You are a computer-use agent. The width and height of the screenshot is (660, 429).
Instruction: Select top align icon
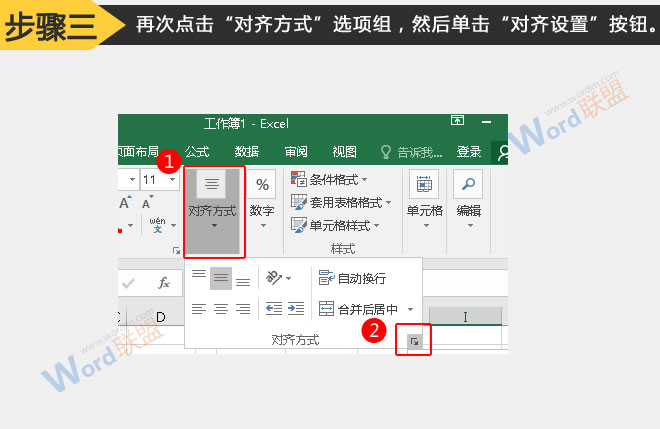(199, 277)
